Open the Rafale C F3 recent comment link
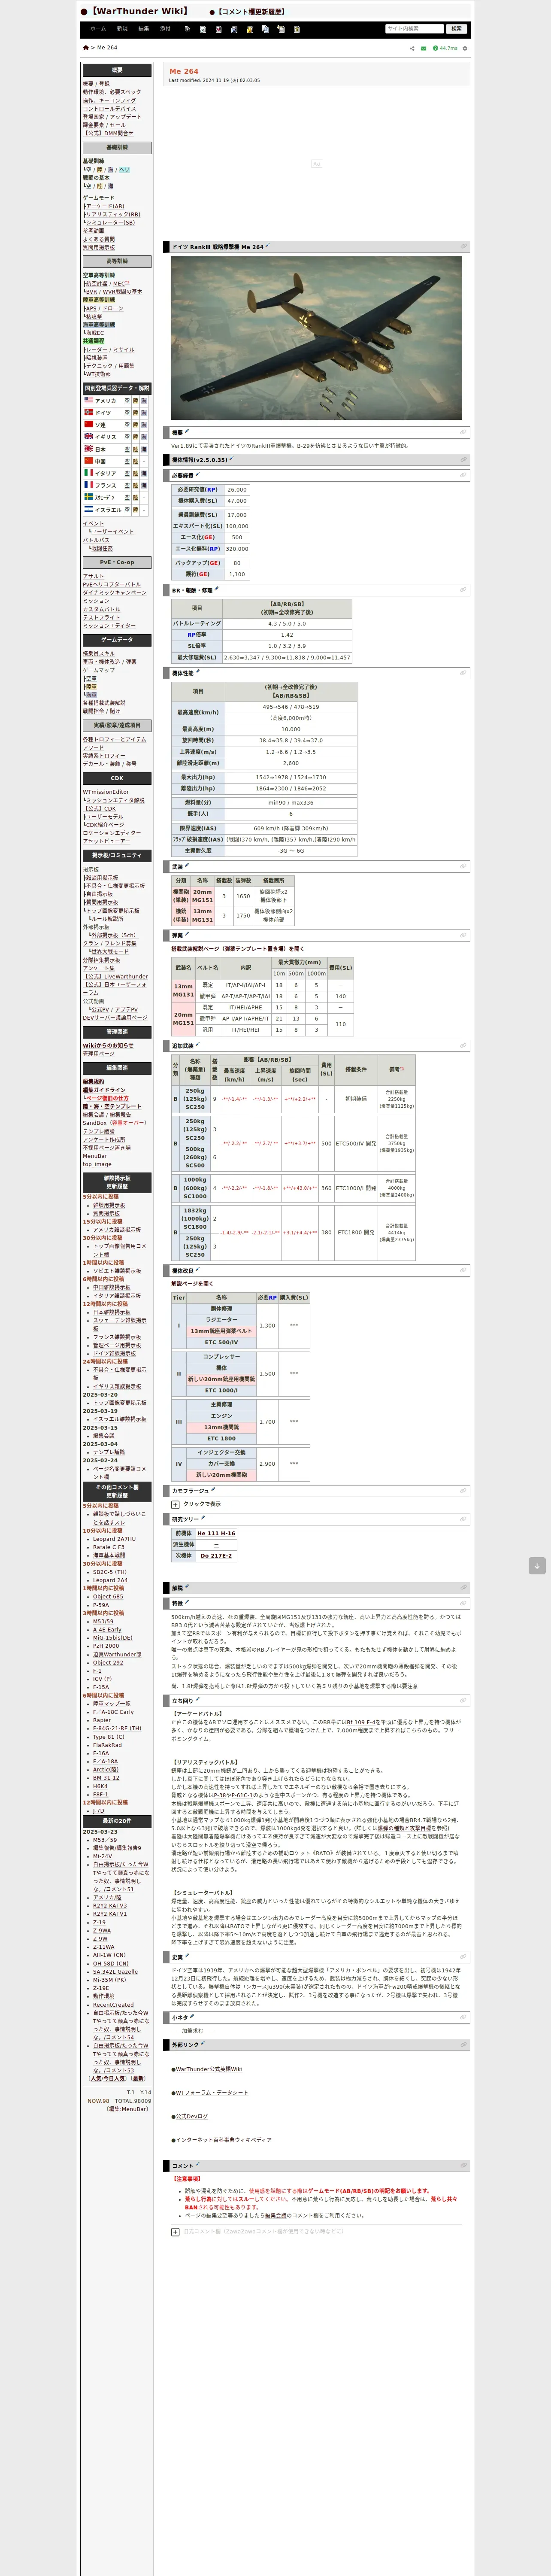The image size is (551, 2576). click(109, 1547)
